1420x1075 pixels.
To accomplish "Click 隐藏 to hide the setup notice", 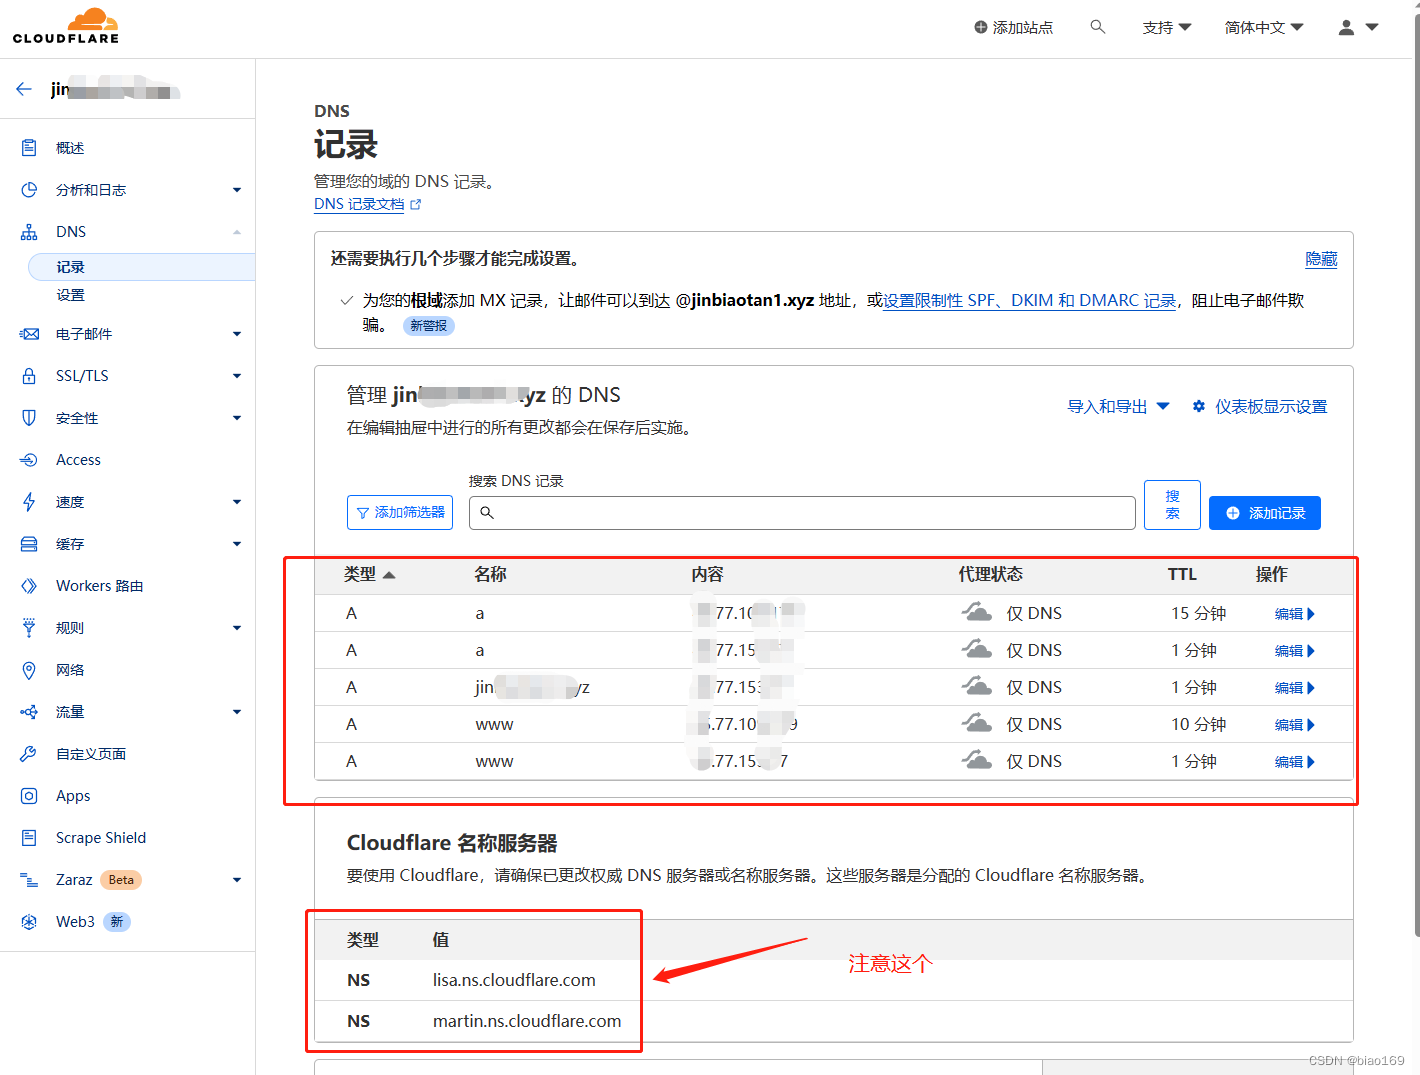I will click(1321, 259).
